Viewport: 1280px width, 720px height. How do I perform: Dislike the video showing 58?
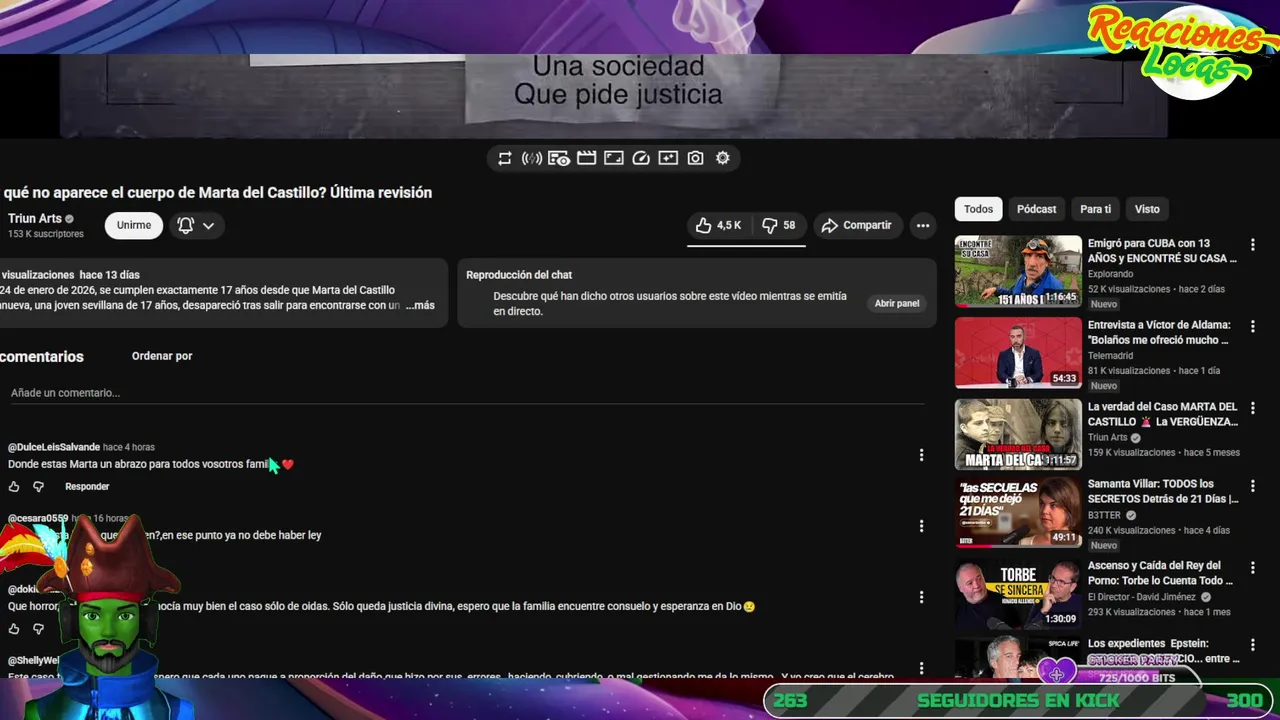pyautogui.click(x=779, y=226)
